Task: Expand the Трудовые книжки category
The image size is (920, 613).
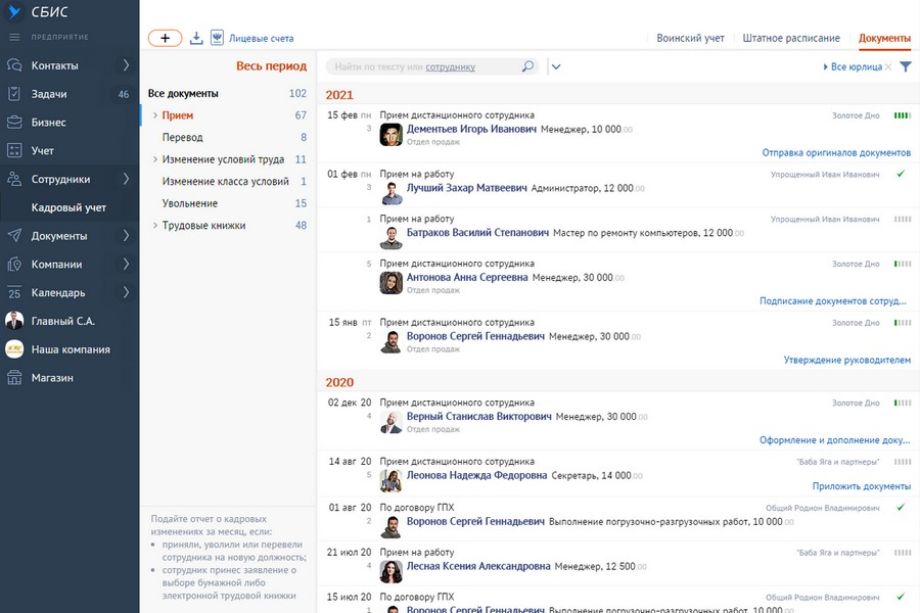Action: click(155, 226)
